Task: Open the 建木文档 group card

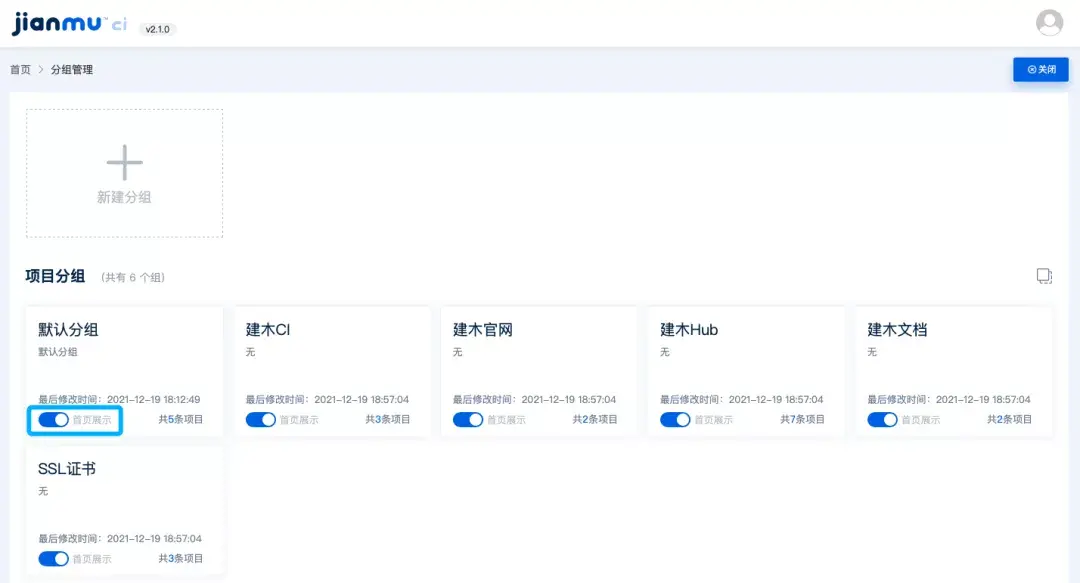Action: tap(953, 372)
